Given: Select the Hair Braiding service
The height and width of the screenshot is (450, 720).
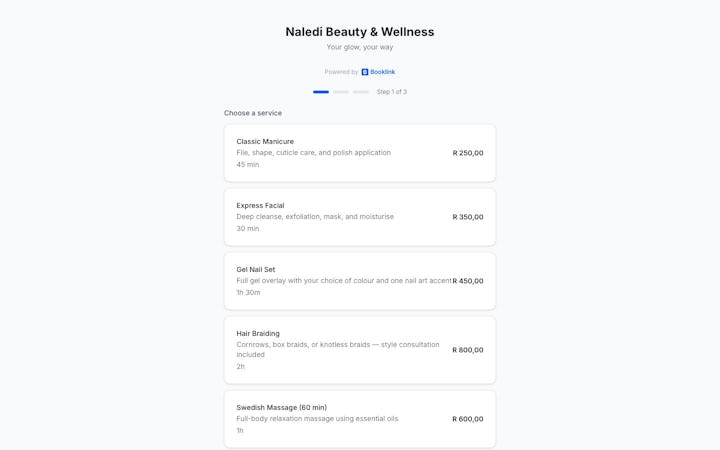Looking at the screenshot, I should (359, 350).
